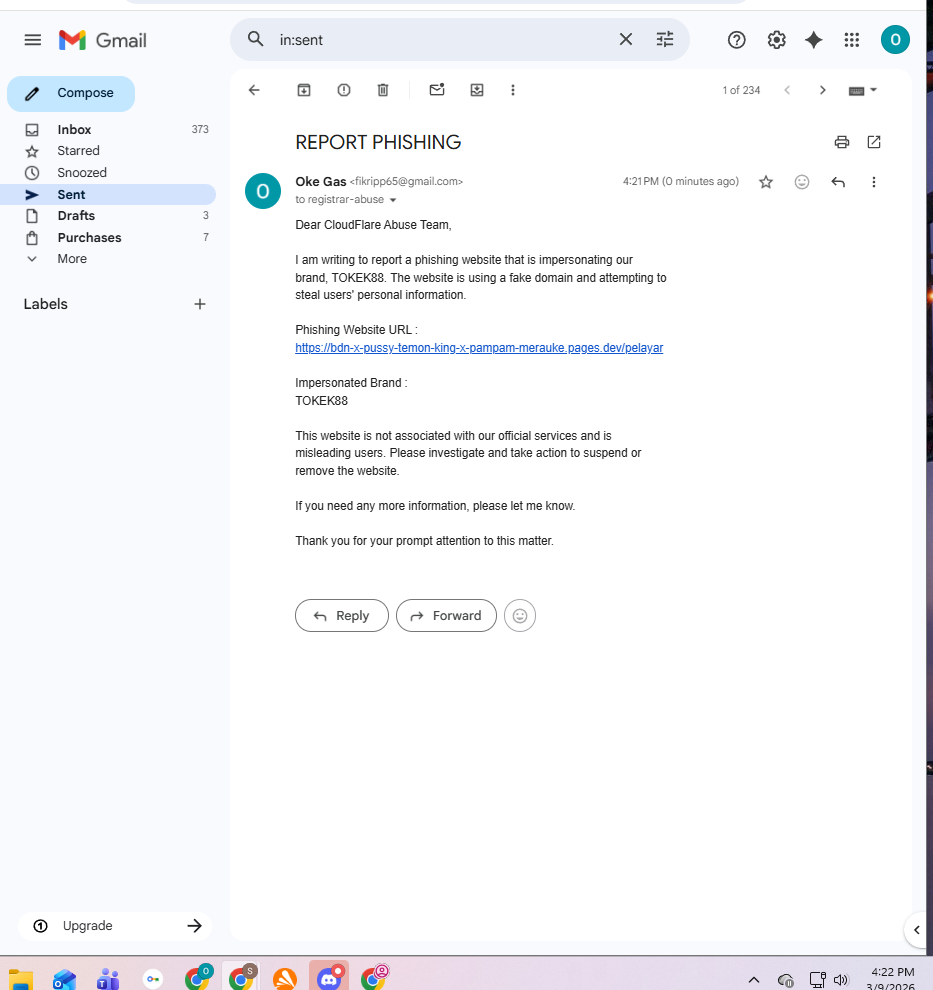This screenshot has height=990, width=933.
Task: Open Microsoft Teams from the taskbar
Action: pyautogui.click(x=108, y=979)
